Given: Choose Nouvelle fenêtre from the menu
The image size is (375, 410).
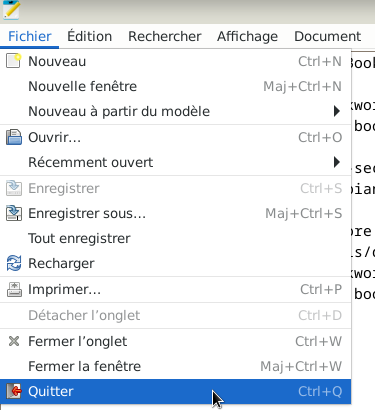Looking at the screenshot, I should coord(176,86).
